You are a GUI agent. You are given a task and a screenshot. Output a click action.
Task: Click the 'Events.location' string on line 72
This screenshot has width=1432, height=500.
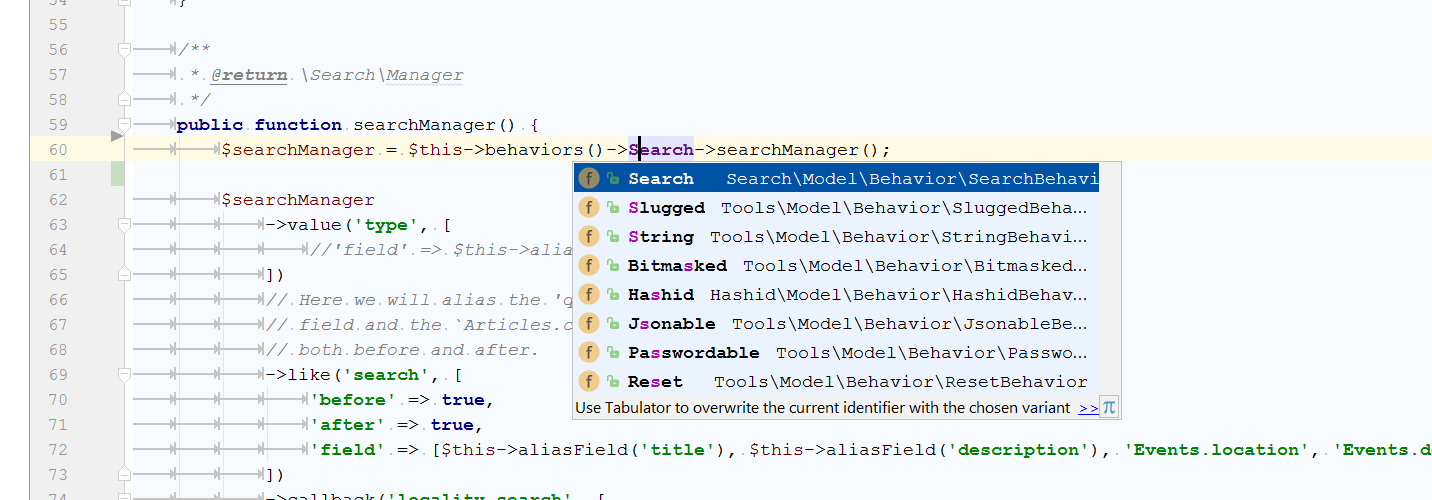click(1218, 450)
